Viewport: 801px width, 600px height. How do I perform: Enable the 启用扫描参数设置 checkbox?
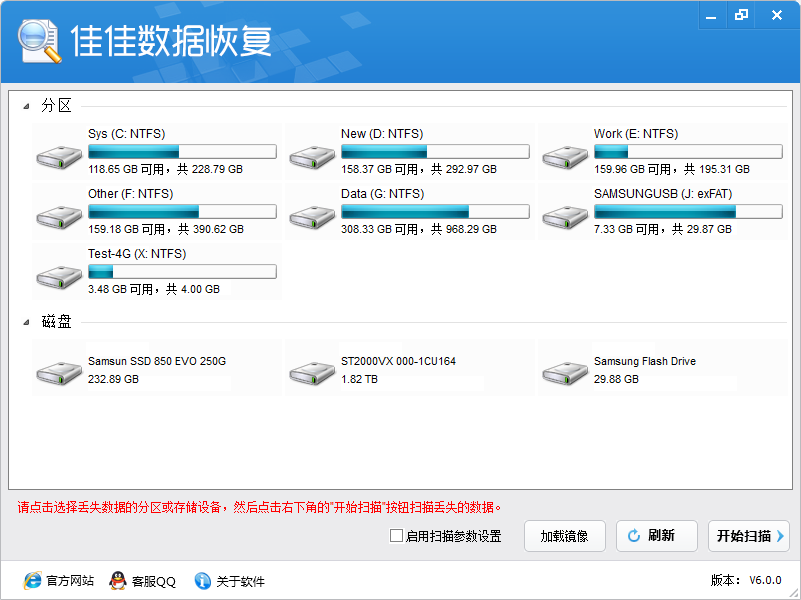tap(397, 536)
